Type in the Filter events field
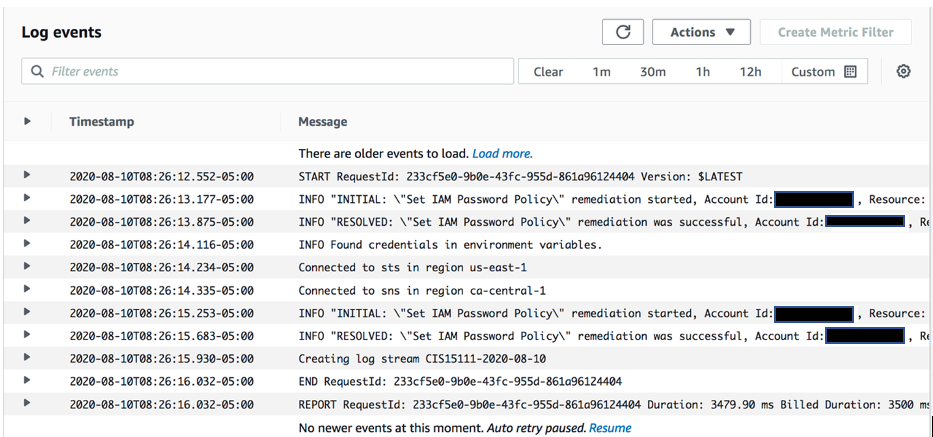The width and height of the screenshot is (933, 437). (270, 72)
